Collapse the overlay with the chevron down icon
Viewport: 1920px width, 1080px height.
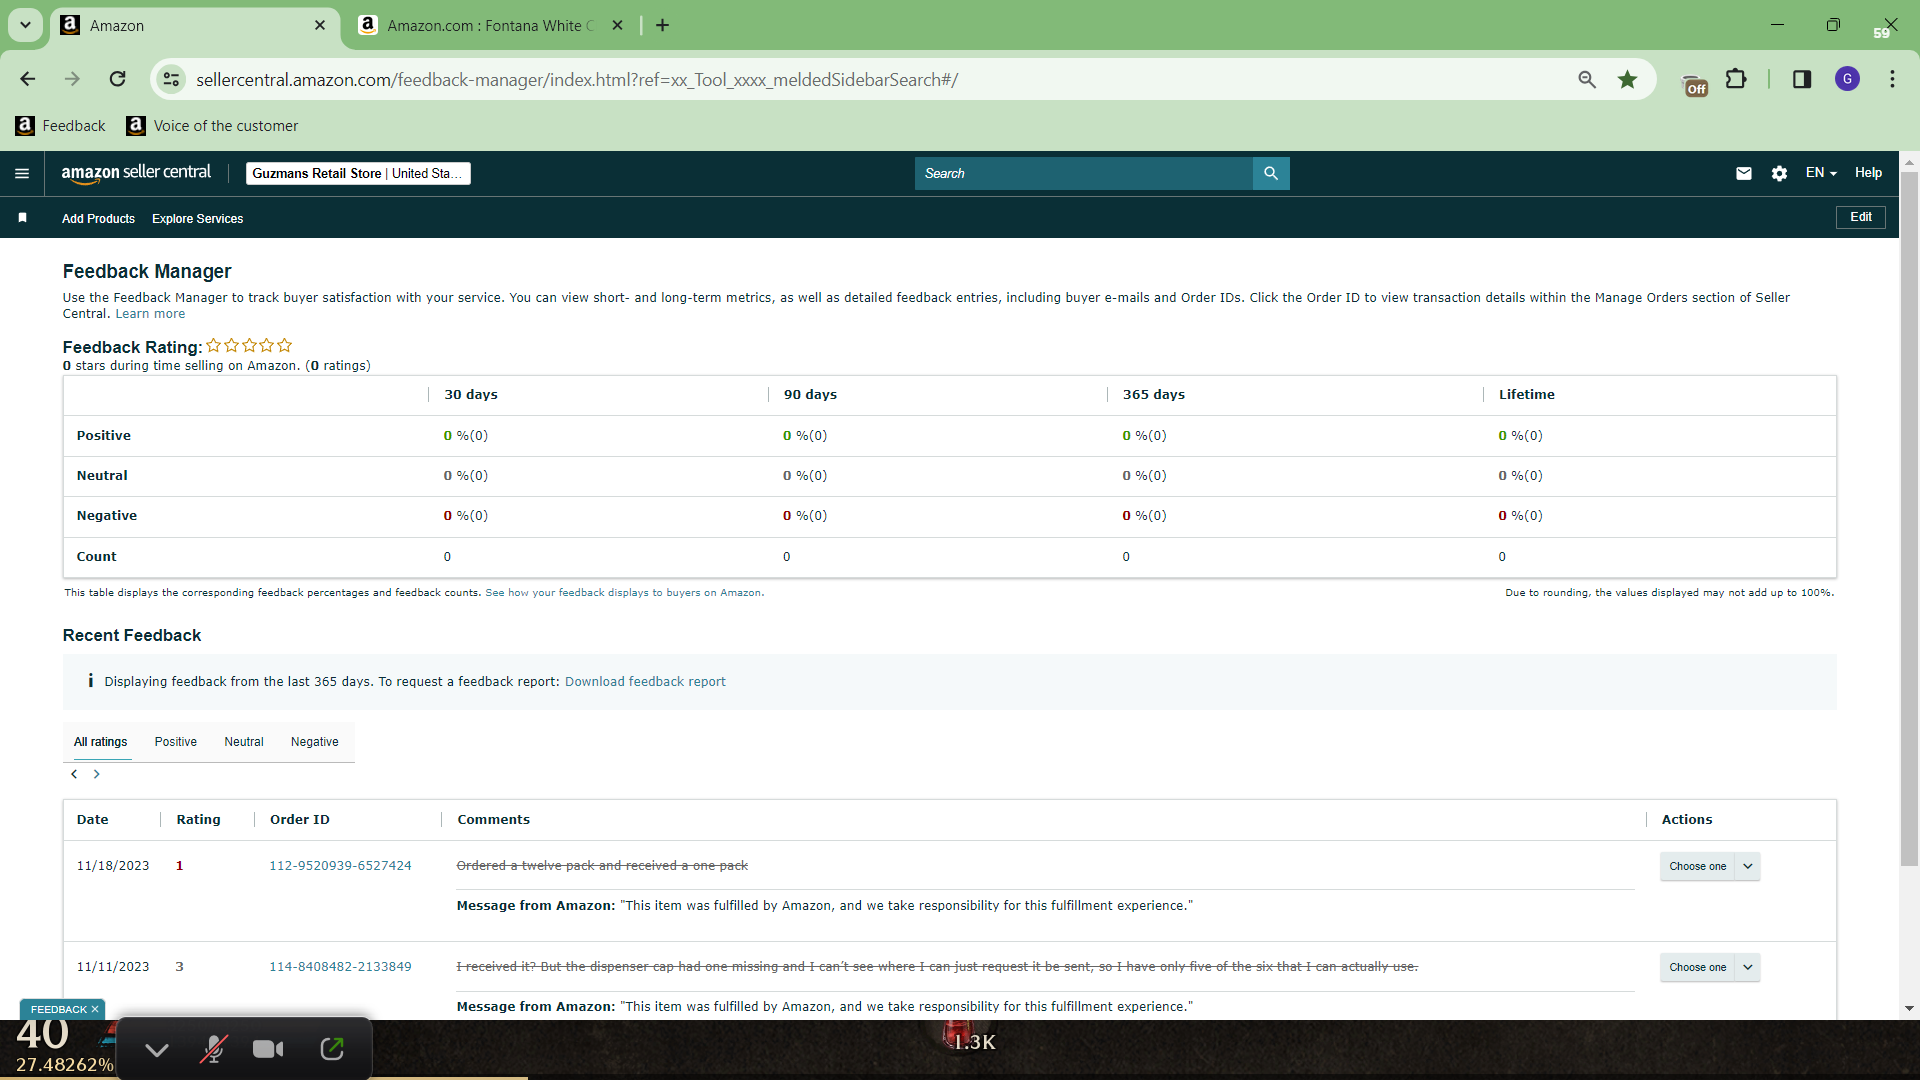click(157, 1050)
